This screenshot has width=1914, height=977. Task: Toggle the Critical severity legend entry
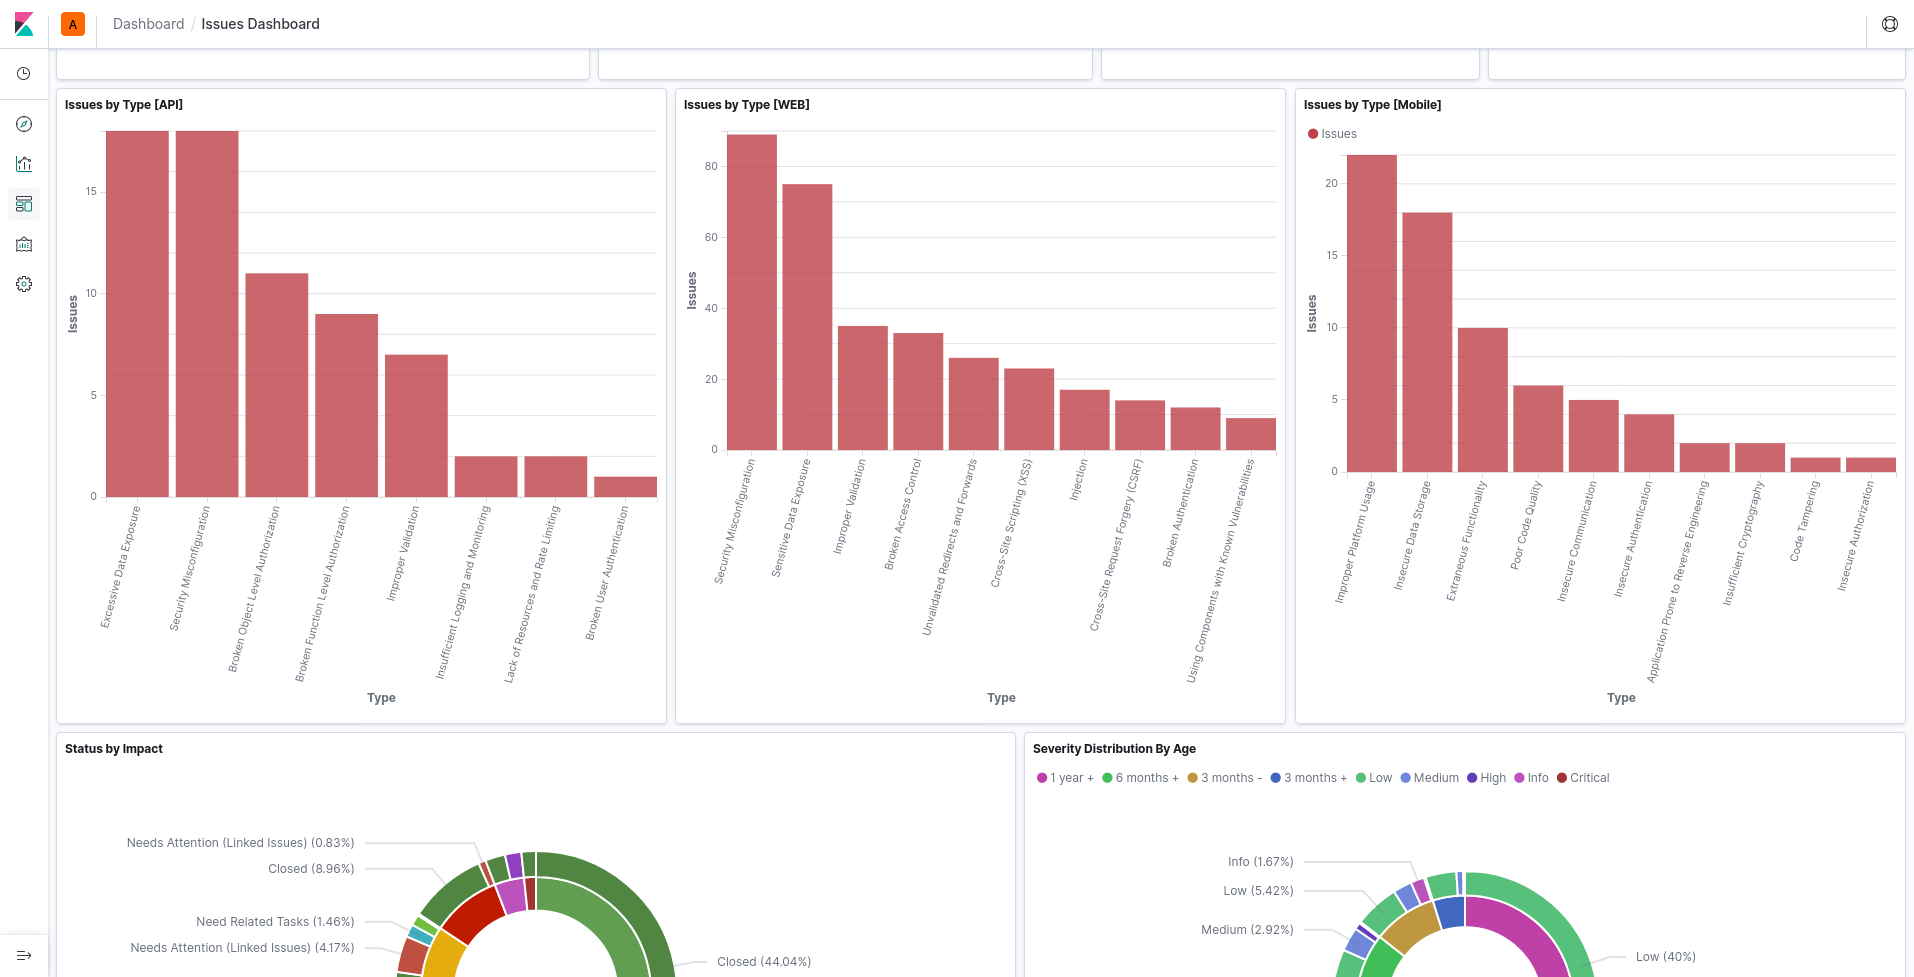(1583, 778)
